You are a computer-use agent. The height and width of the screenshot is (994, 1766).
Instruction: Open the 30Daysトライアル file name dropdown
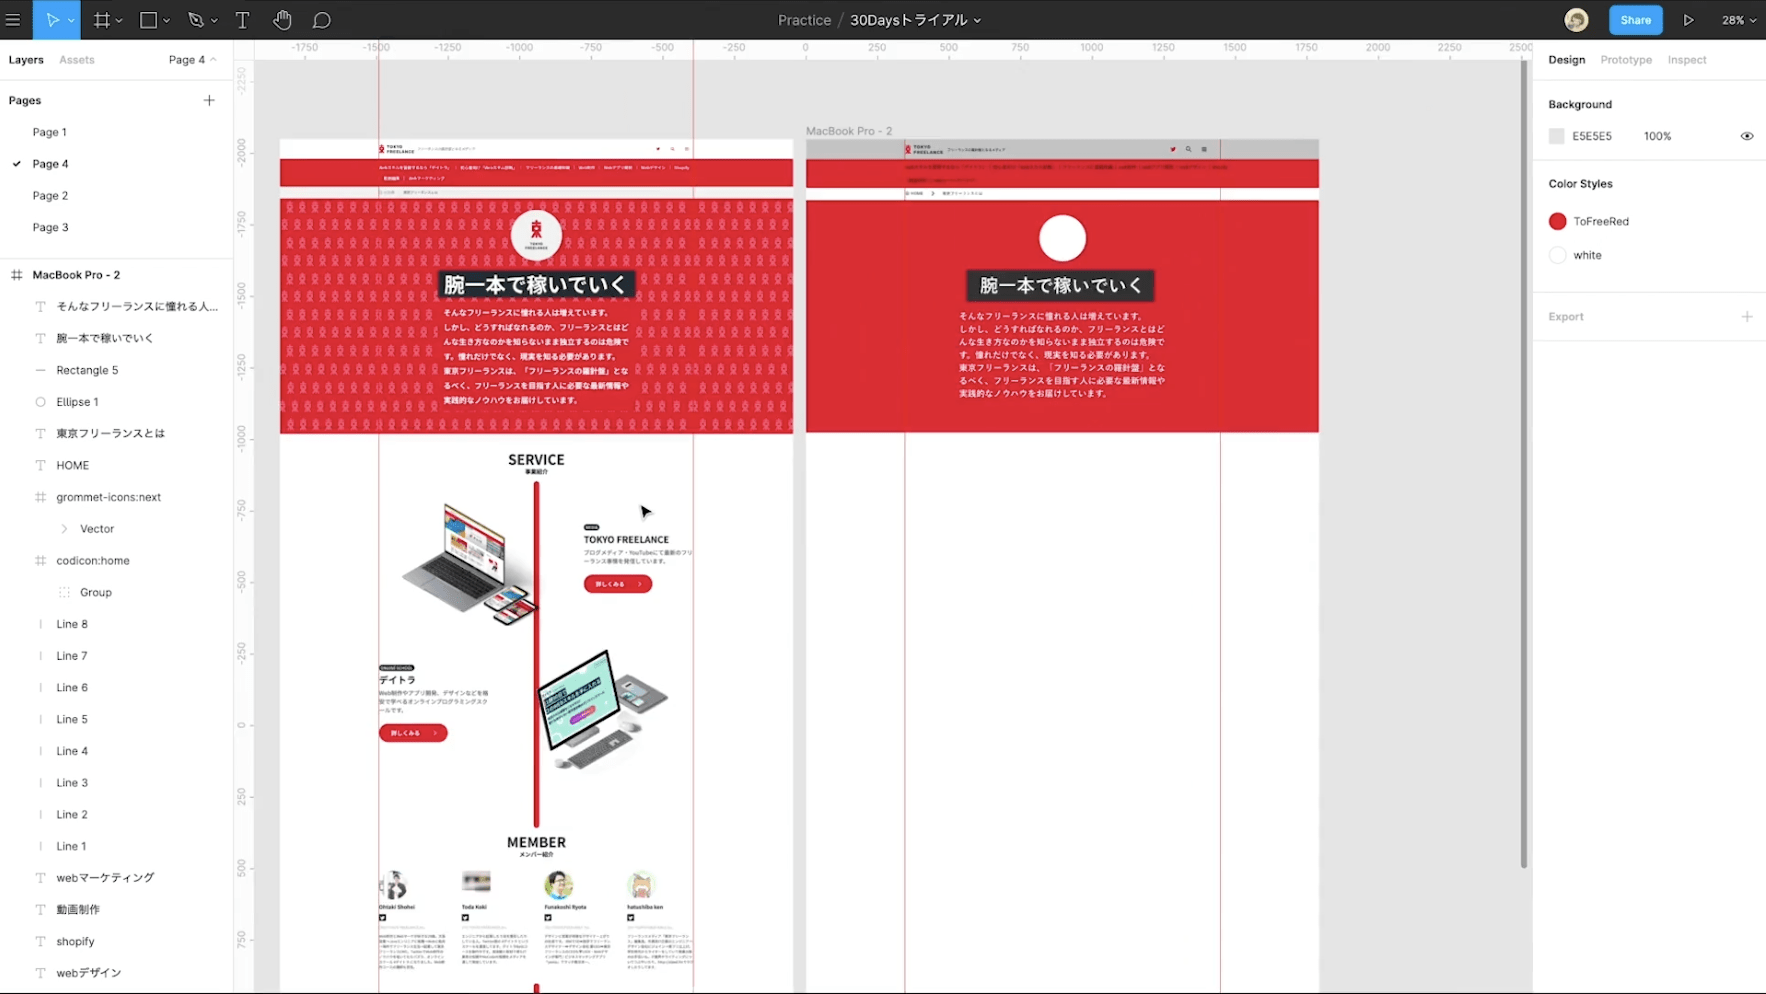915,20
